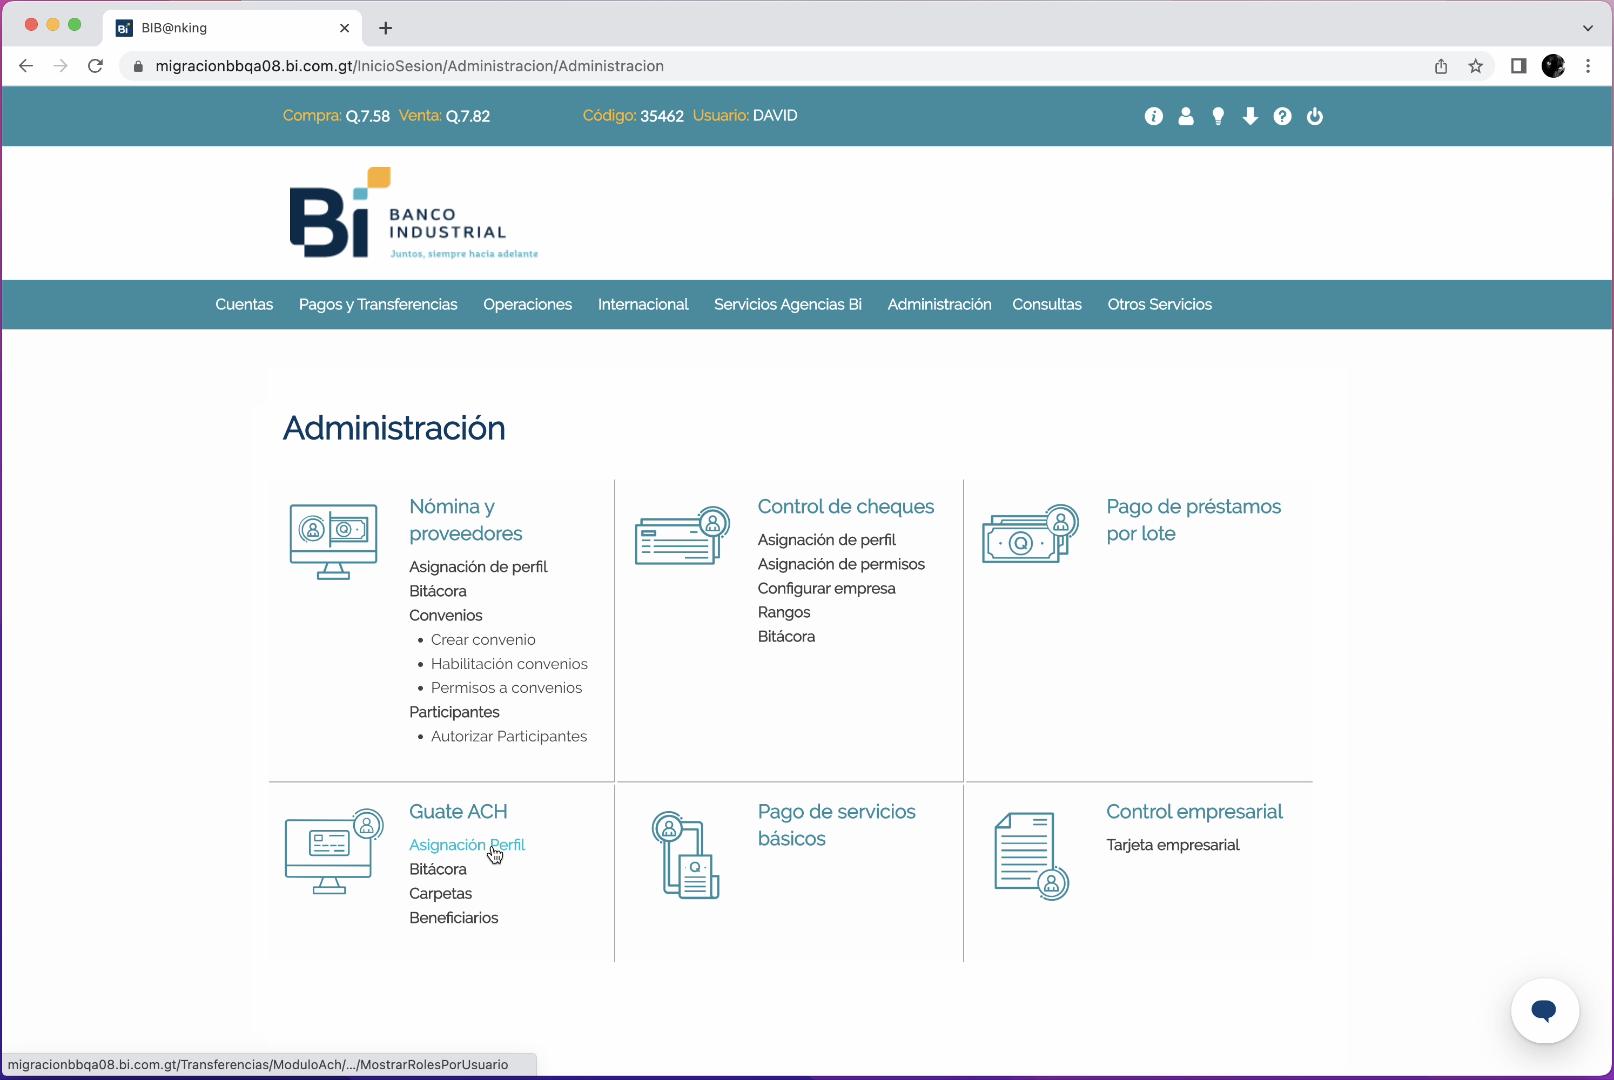Open the user profile icon in top bar

(x=1186, y=116)
